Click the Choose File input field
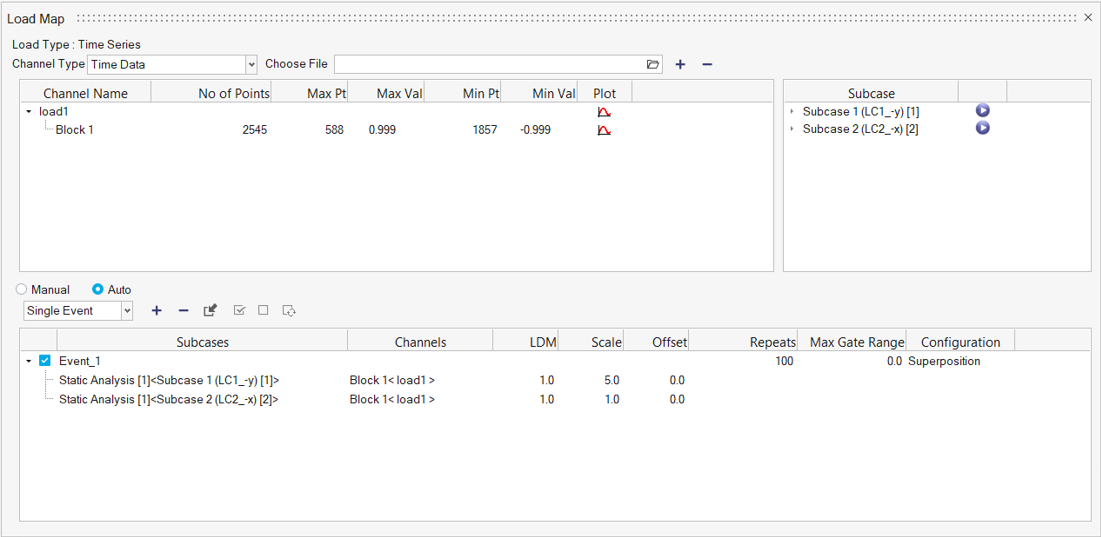 pos(490,65)
